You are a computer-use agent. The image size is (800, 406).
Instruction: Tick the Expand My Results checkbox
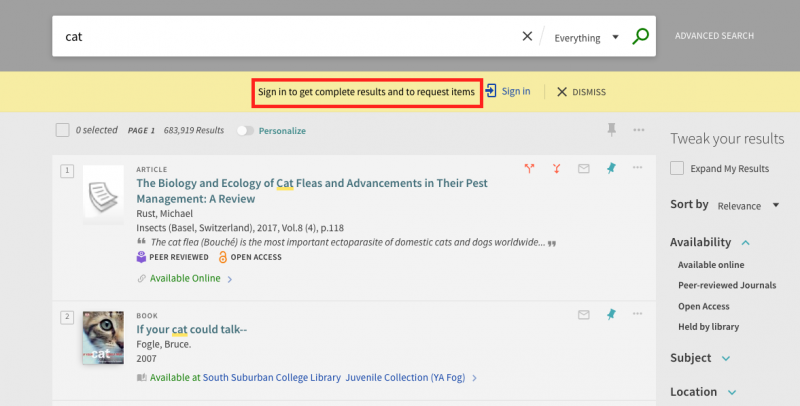(x=677, y=168)
